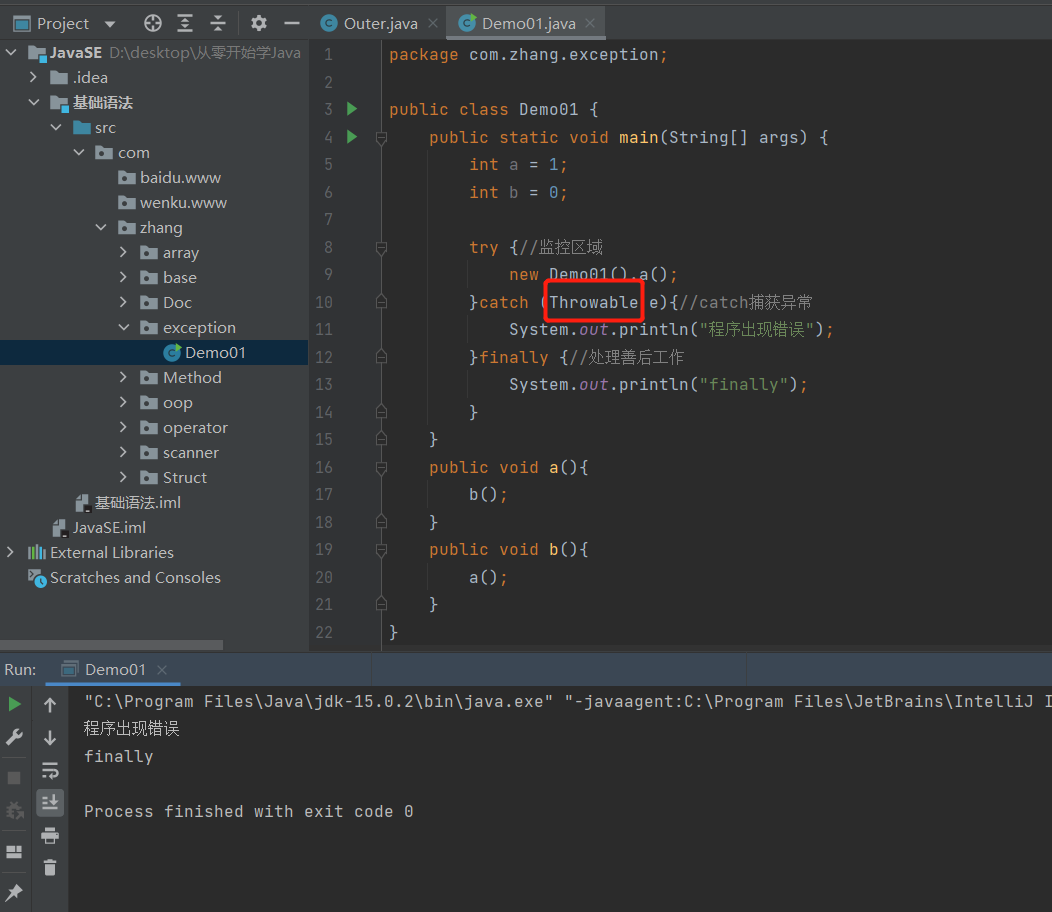Clear console output with trash icon
Viewport: 1052px width, 912px height.
[50, 868]
